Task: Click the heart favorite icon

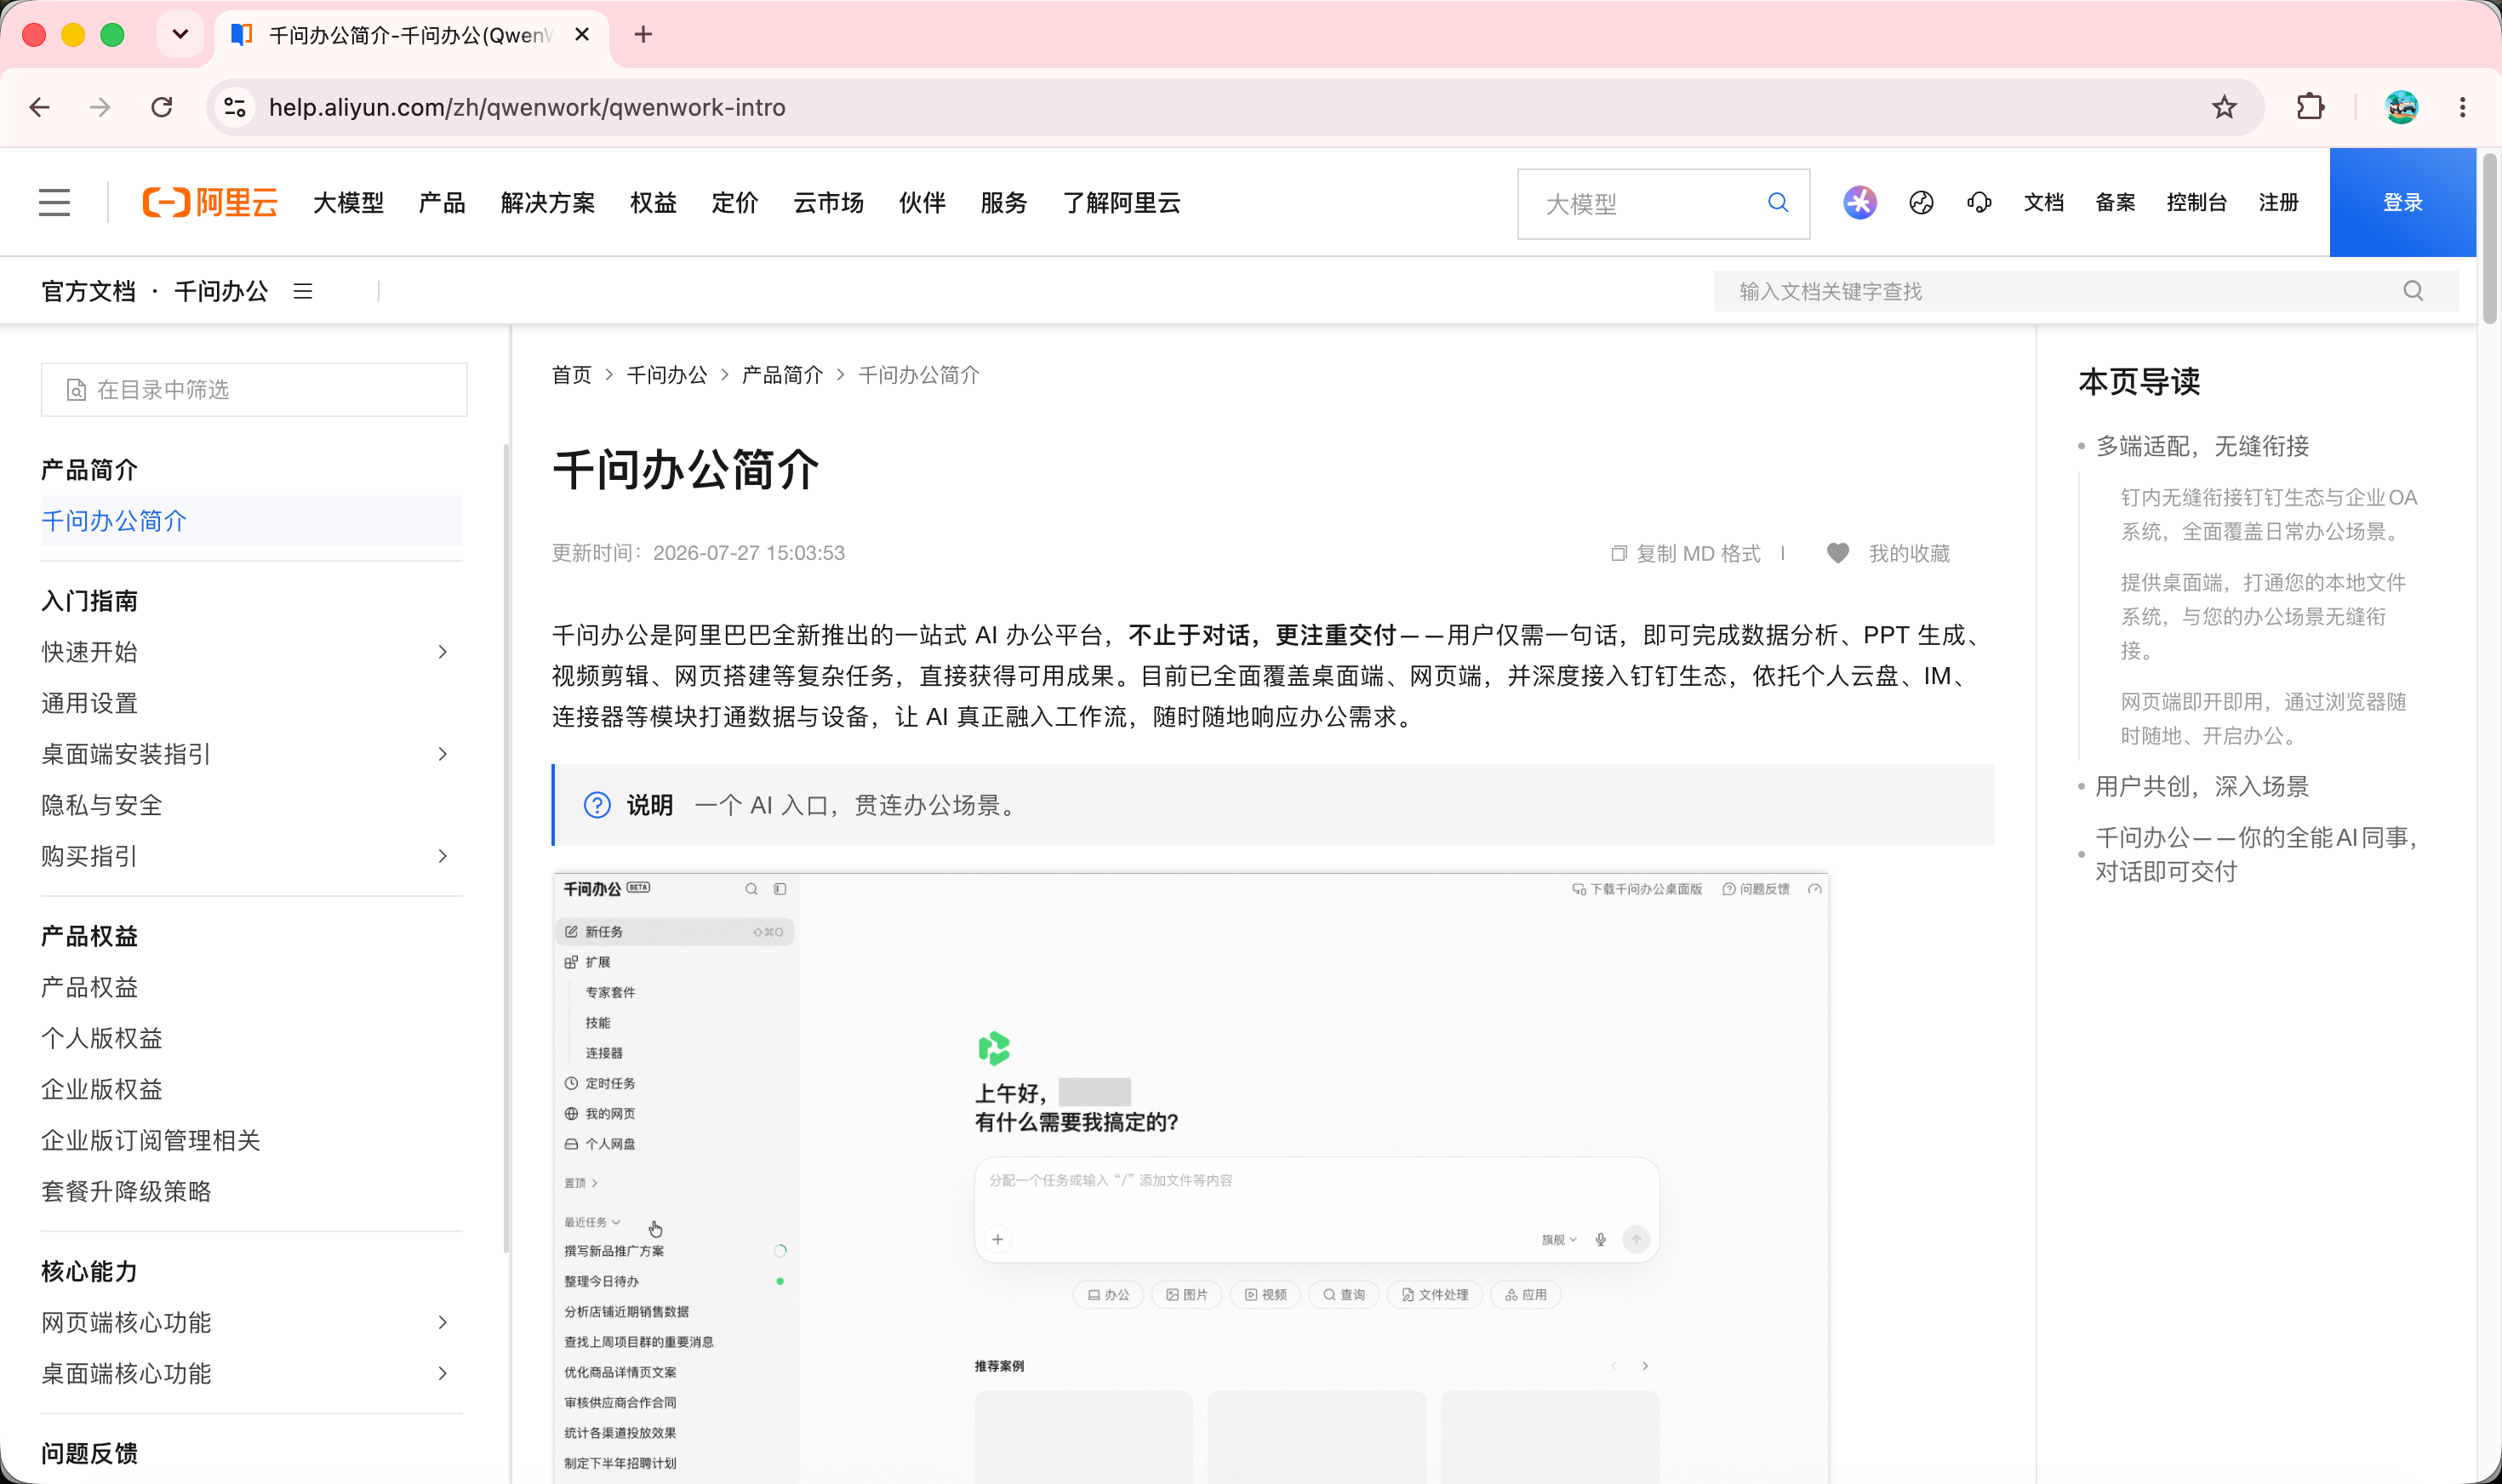Action: 1838,553
